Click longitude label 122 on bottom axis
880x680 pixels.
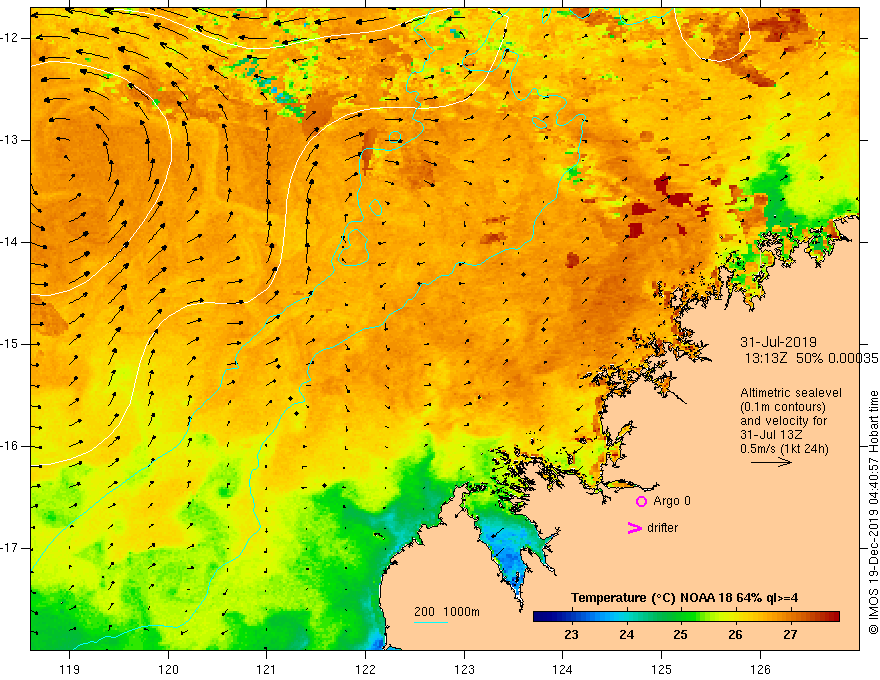365,669
